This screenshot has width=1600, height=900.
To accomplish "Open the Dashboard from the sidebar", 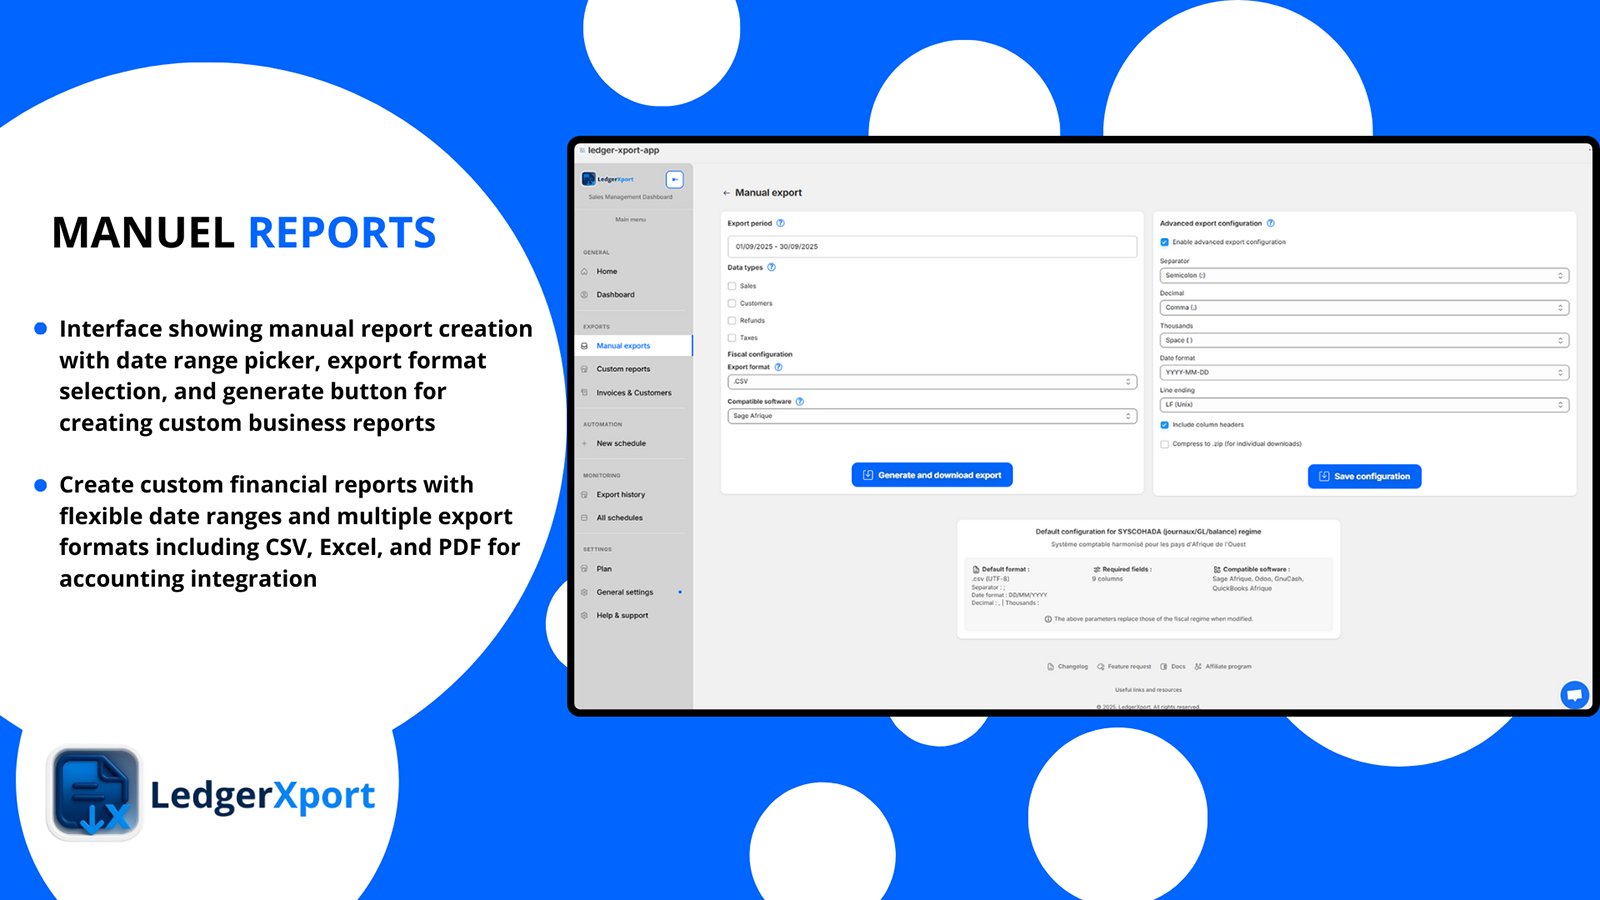I will pyautogui.click(x=615, y=294).
